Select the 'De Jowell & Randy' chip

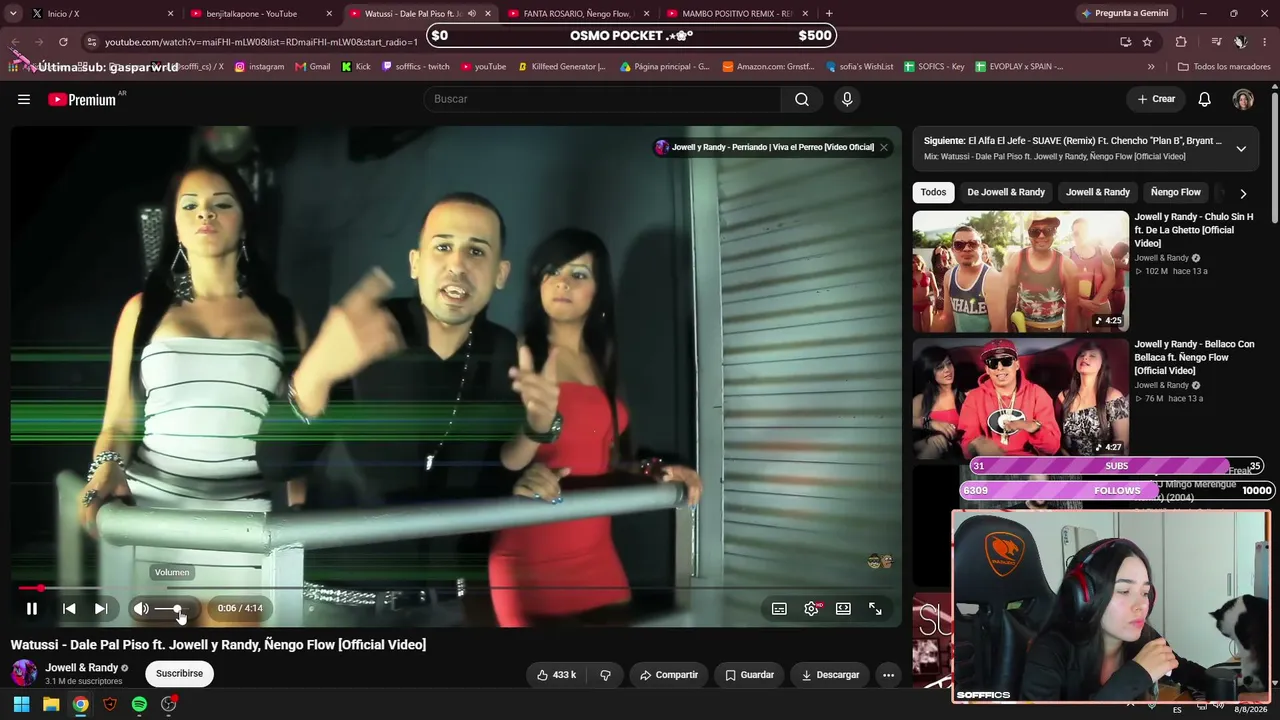(1006, 192)
